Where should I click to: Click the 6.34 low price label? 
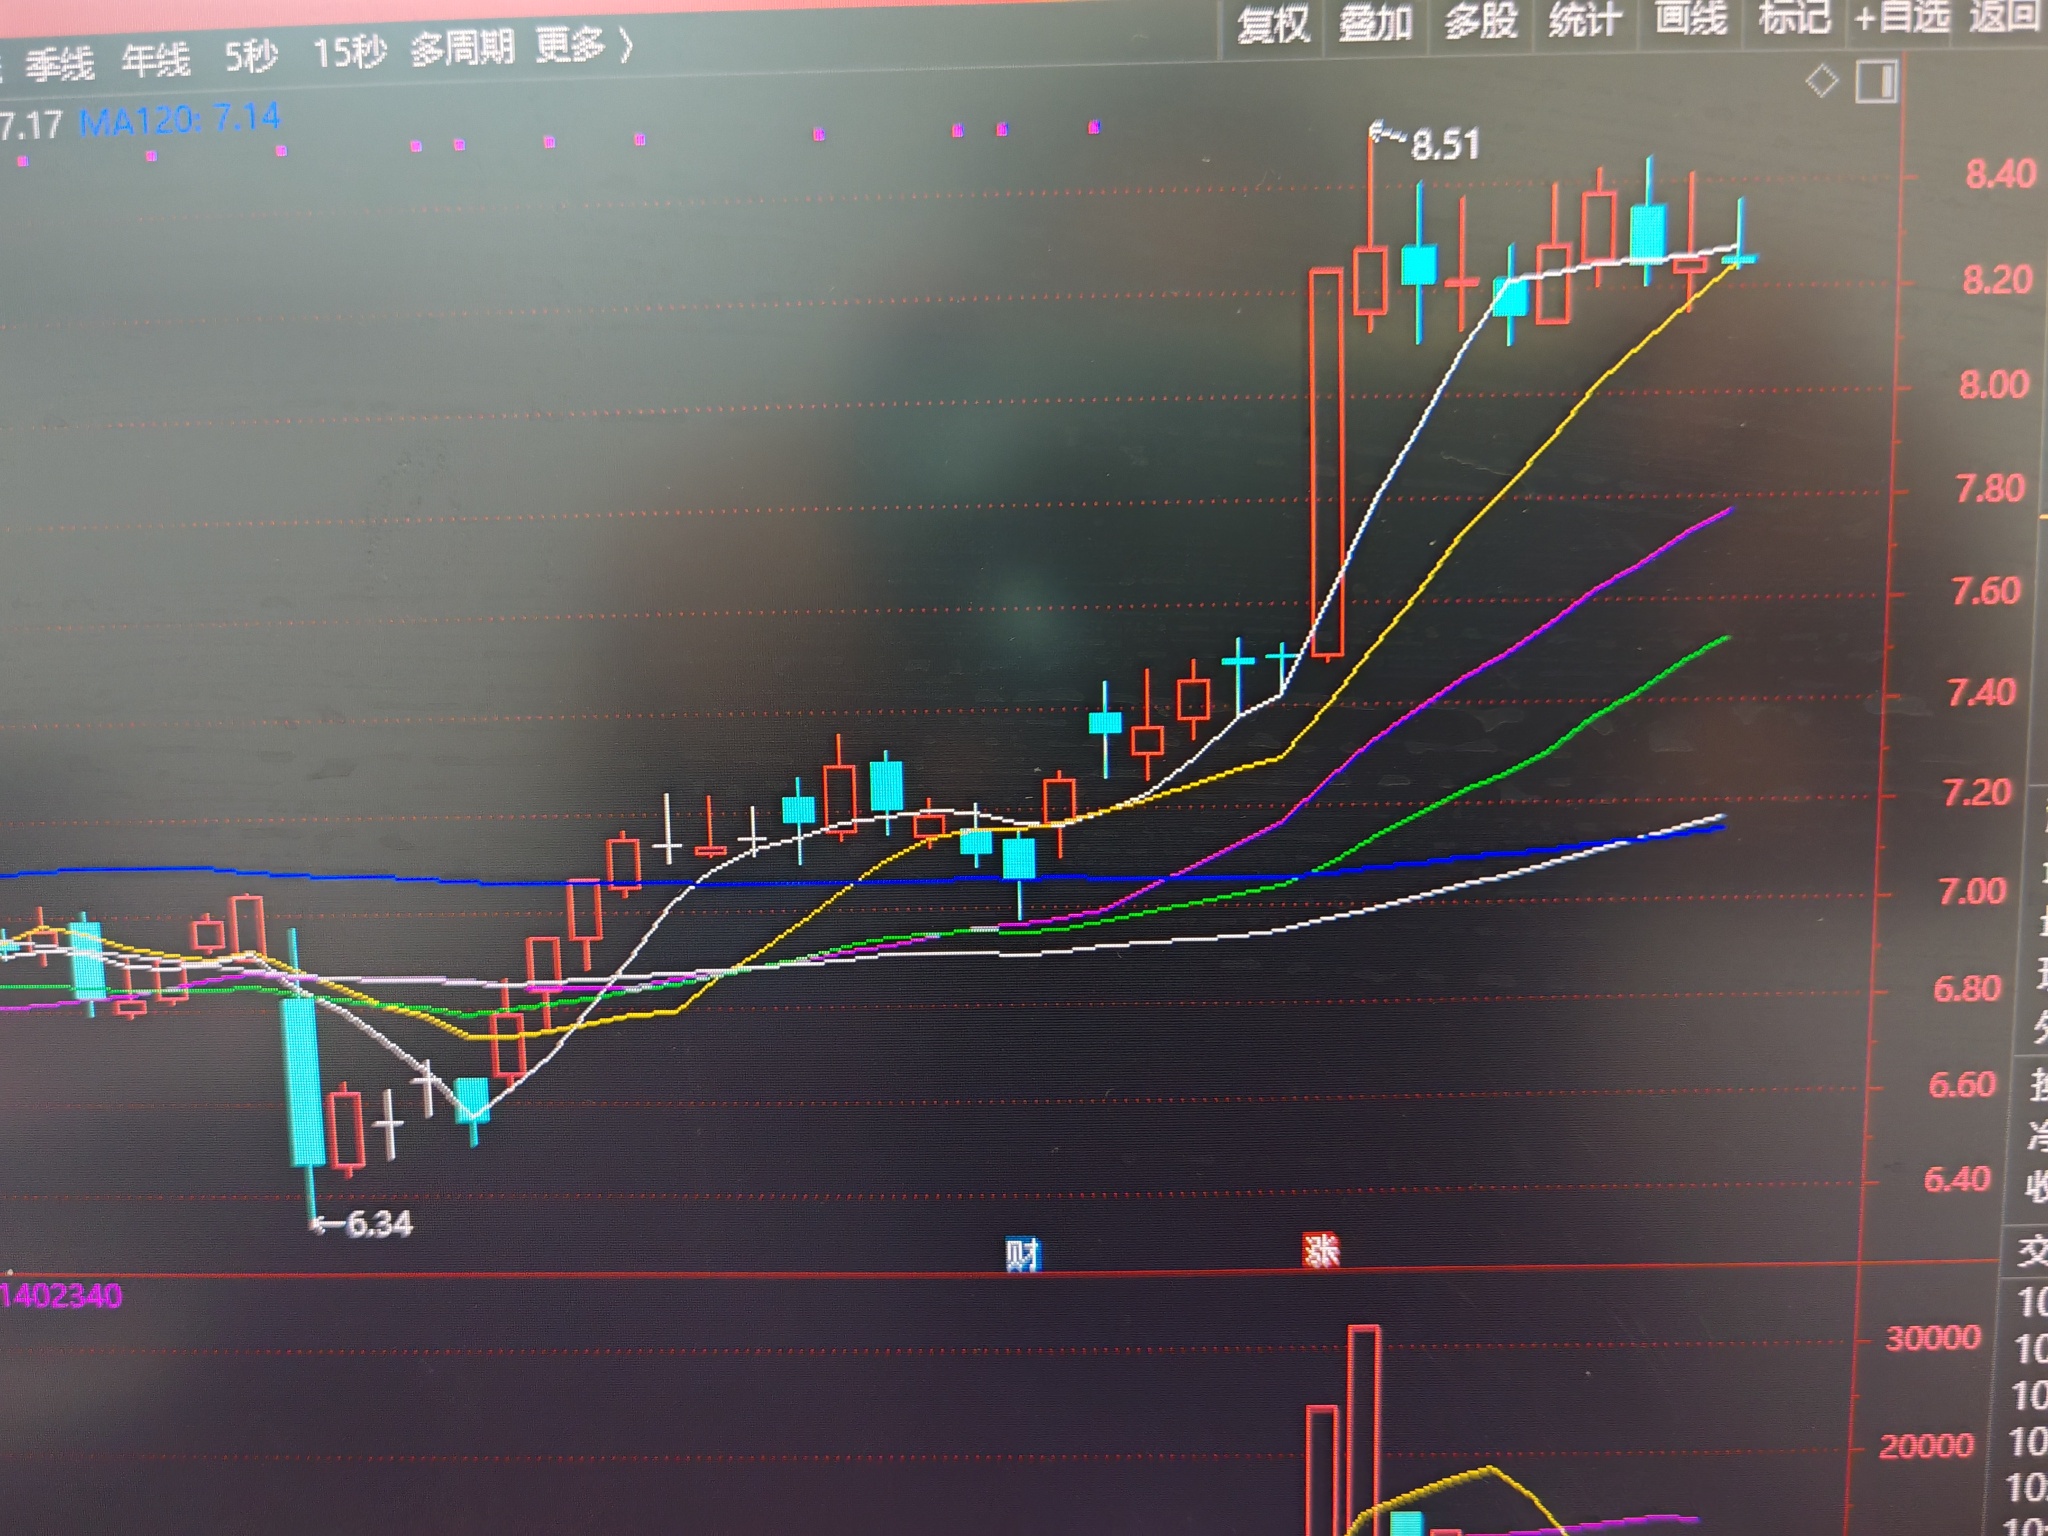[378, 1224]
